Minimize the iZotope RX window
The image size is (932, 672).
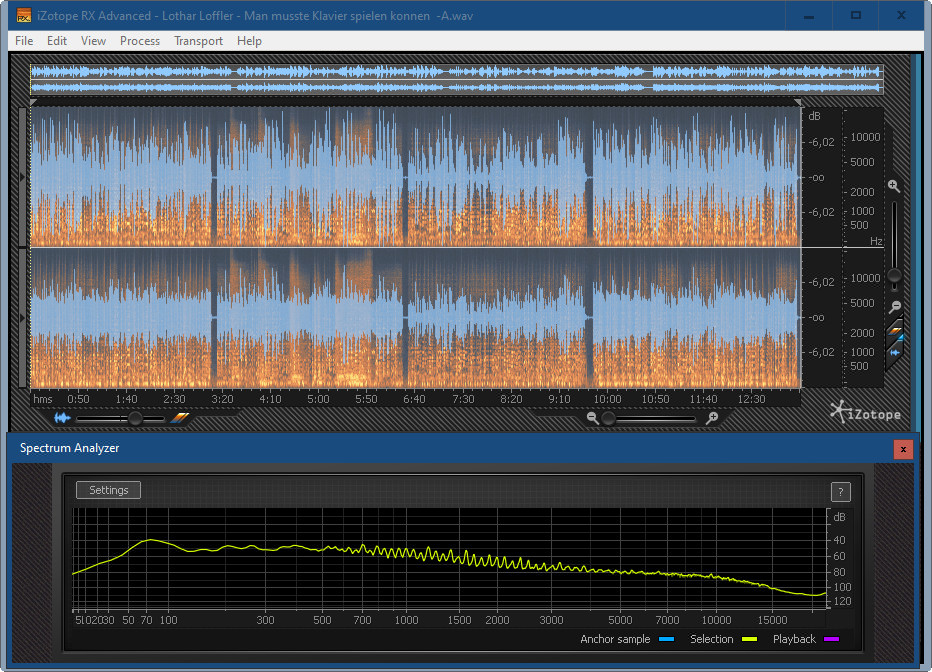pyautogui.click(x=808, y=15)
